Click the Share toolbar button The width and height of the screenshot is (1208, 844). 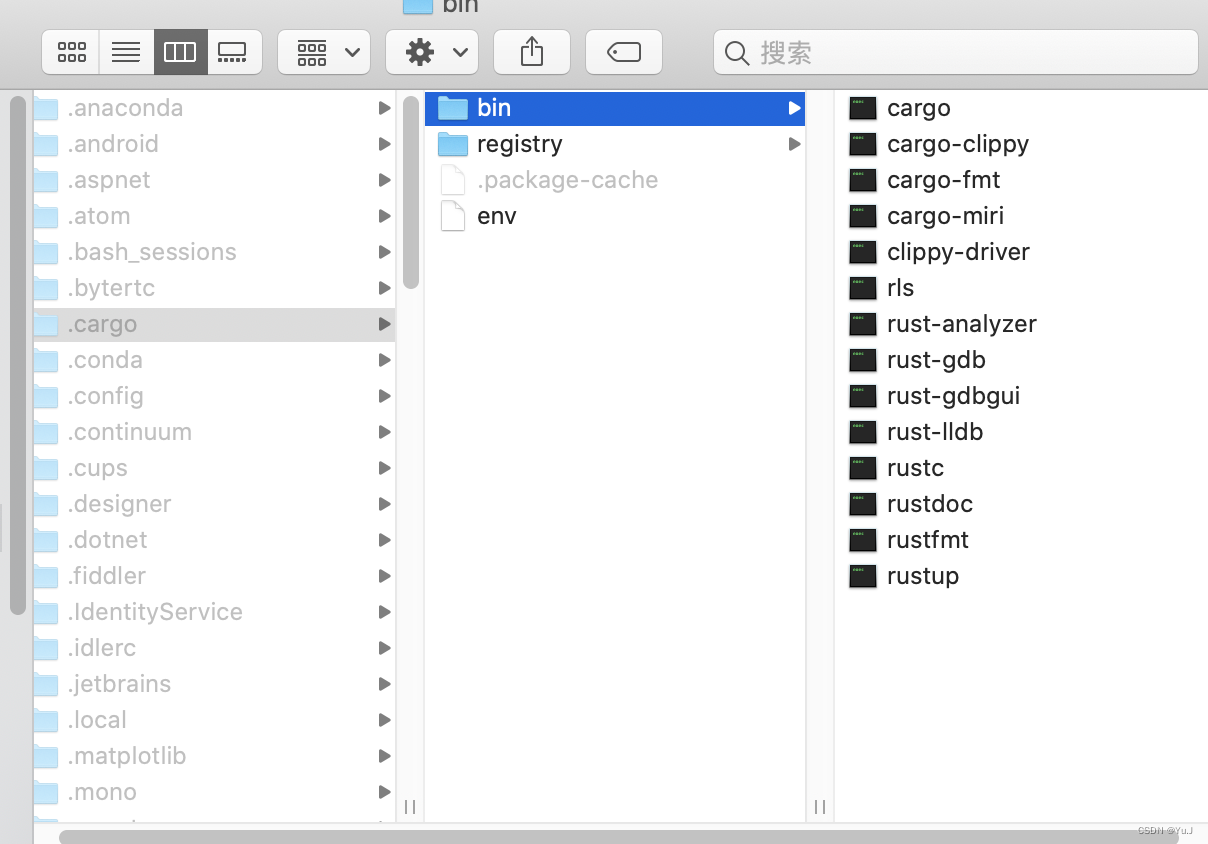pyautogui.click(x=532, y=52)
